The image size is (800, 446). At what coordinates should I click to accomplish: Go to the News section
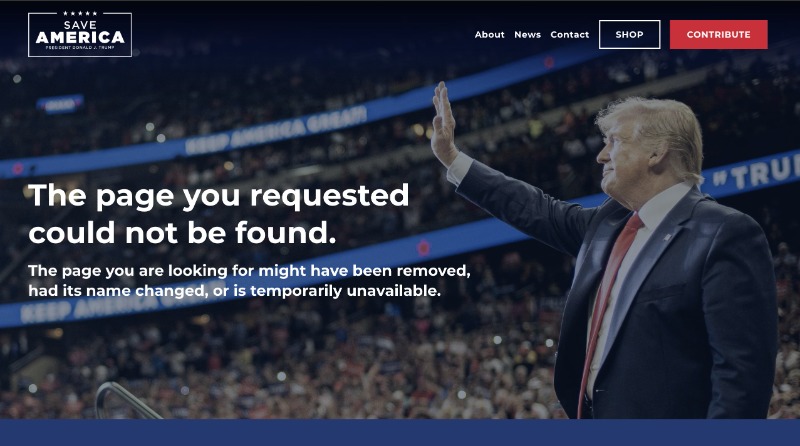527,35
